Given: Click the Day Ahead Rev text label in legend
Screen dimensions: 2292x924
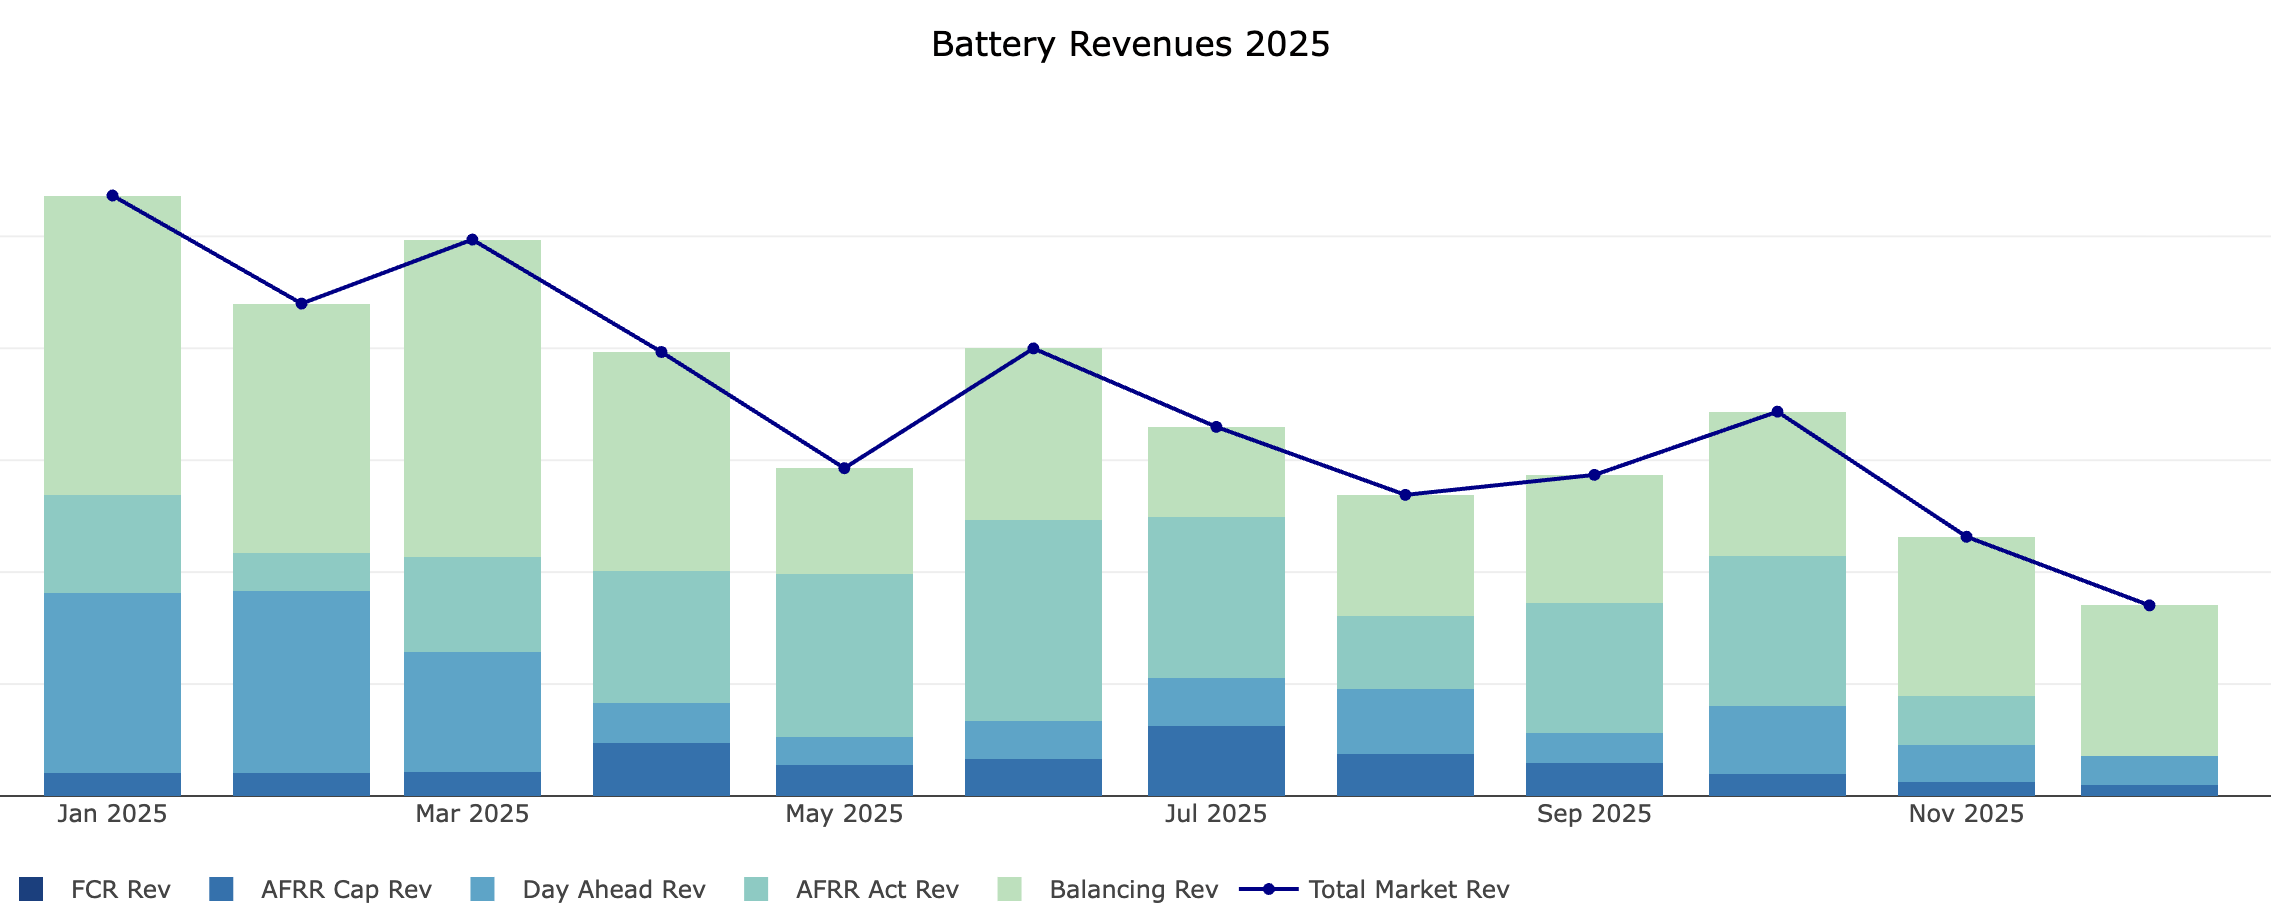Looking at the screenshot, I should [x=613, y=889].
